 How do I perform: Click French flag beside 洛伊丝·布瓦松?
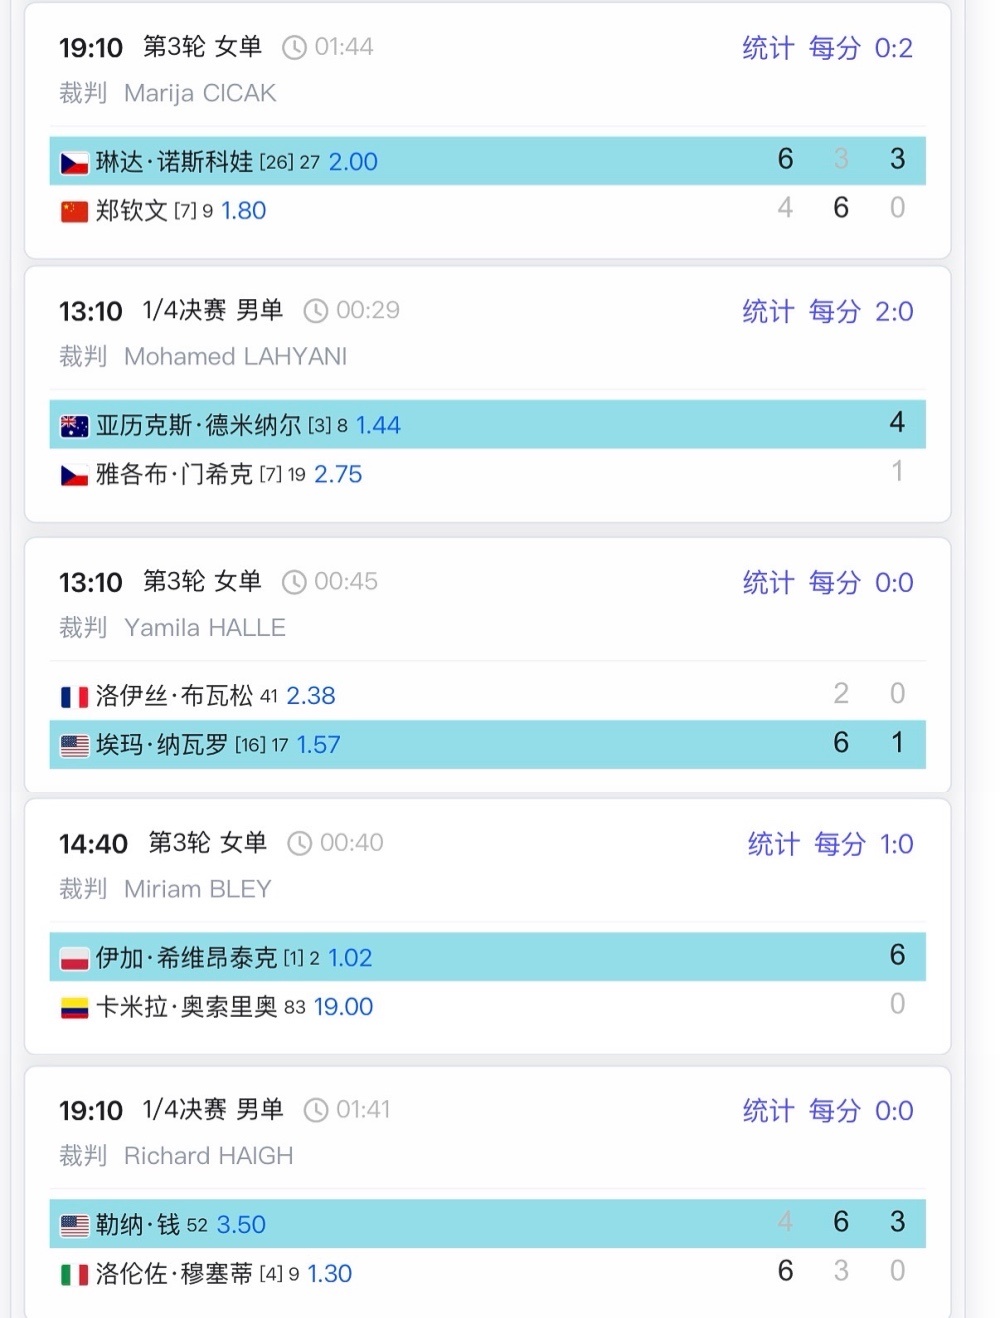tap(74, 696)
